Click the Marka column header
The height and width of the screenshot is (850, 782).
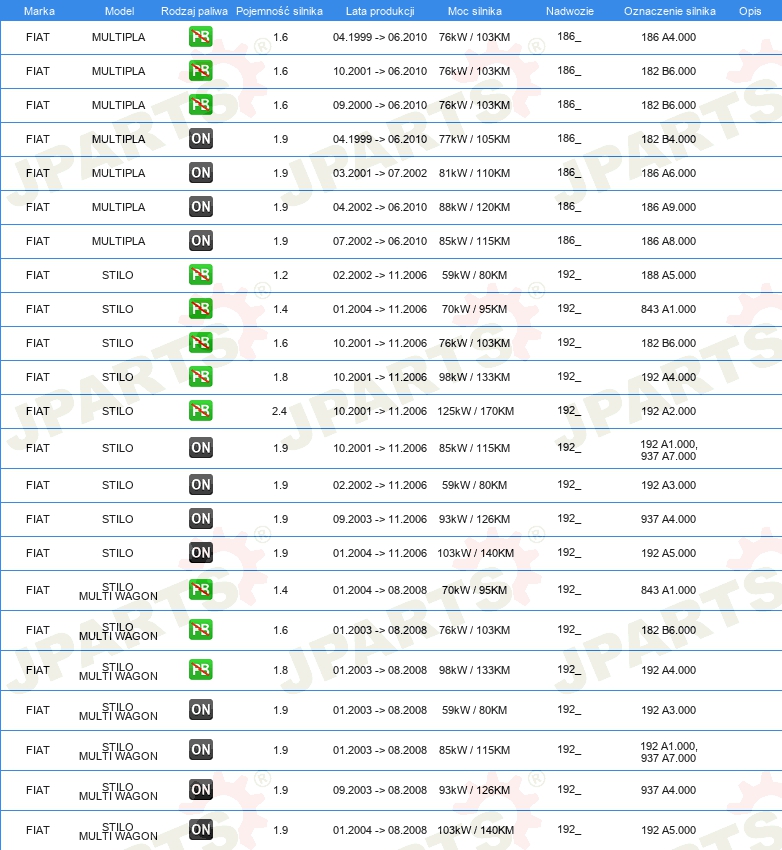point(39,11)
